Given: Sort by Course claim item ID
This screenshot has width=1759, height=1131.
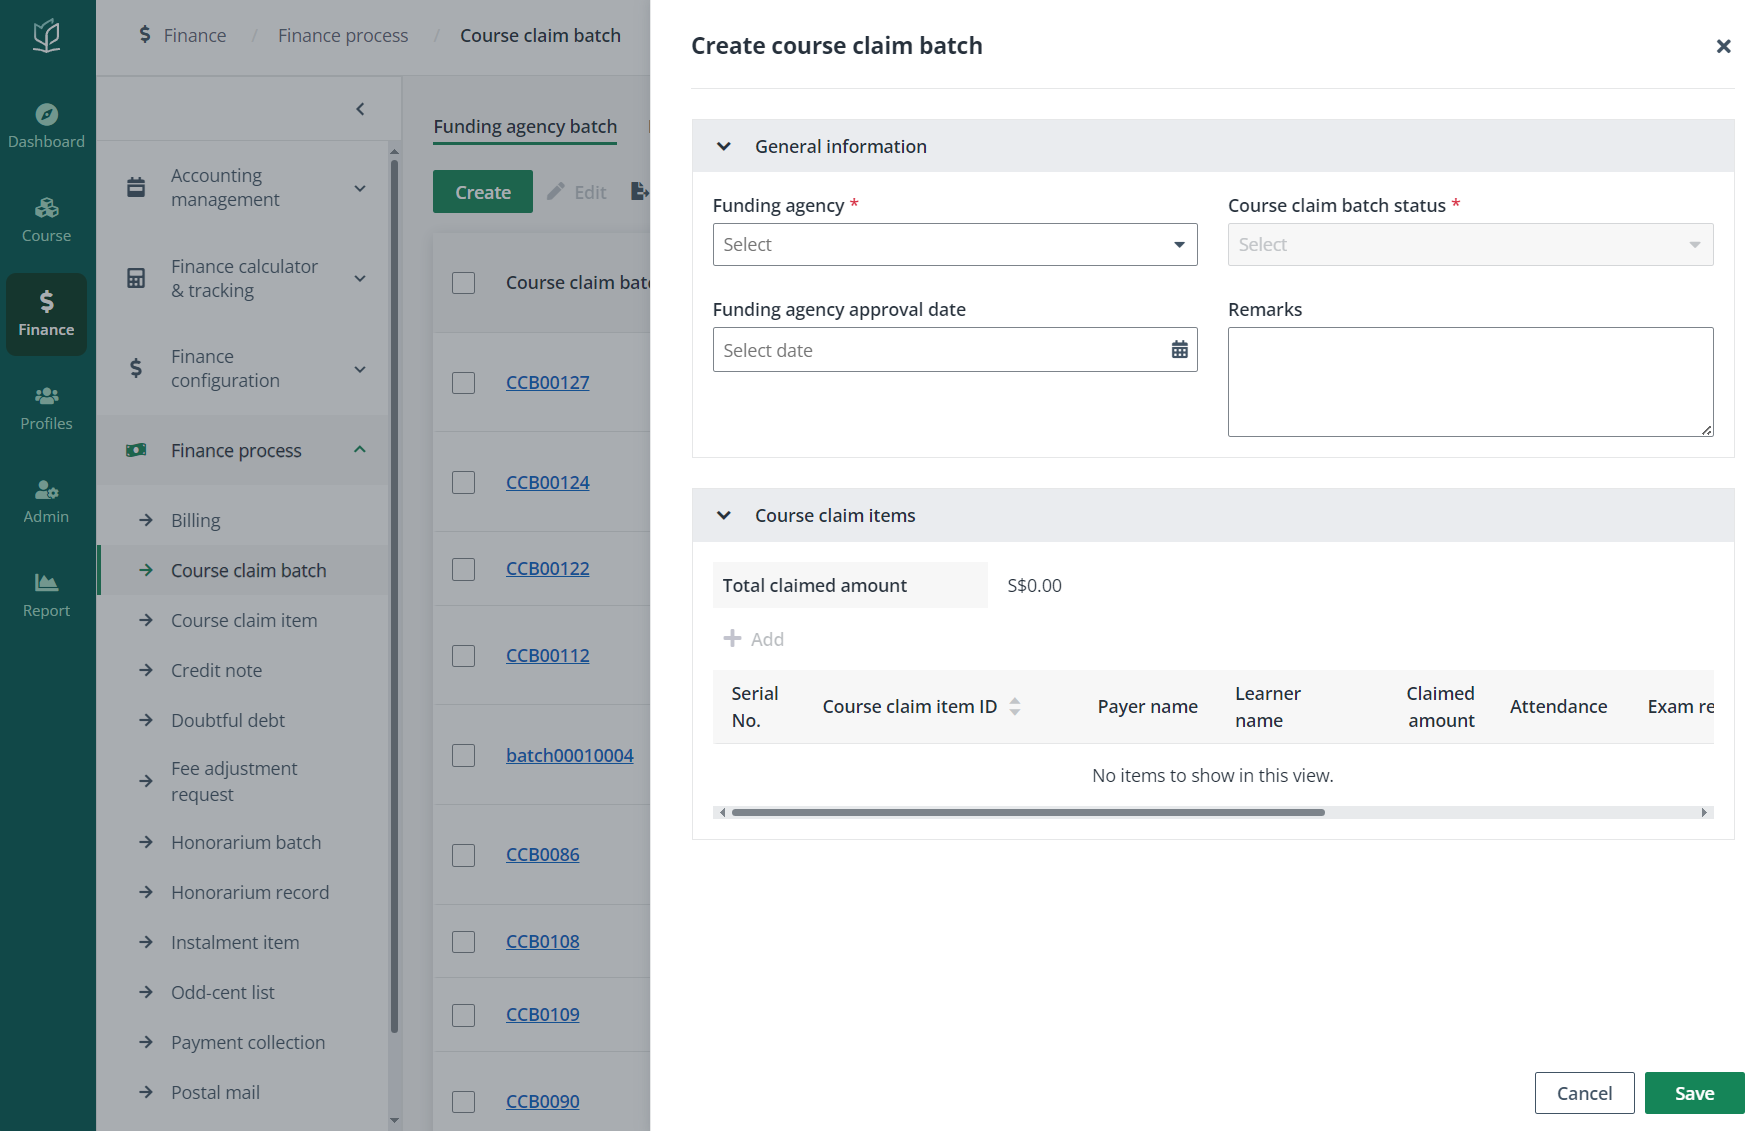Looking at the screenshot, I should pos(1015,706).
